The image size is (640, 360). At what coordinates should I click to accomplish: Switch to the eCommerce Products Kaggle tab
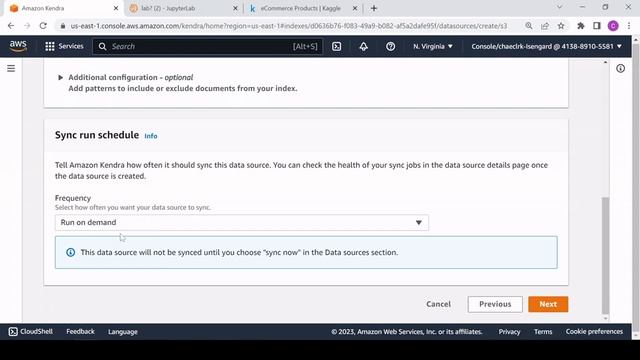(303, 8)
